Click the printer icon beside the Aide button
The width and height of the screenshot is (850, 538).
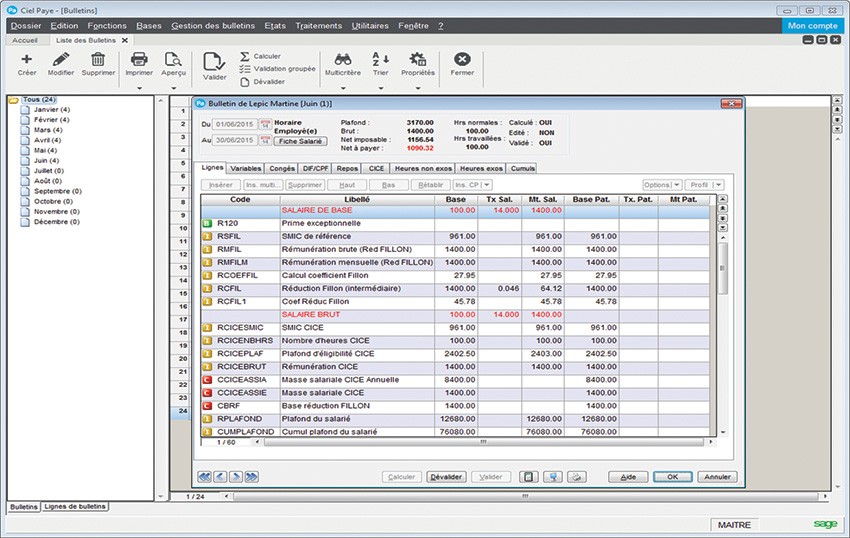click(x=575, y=477)
